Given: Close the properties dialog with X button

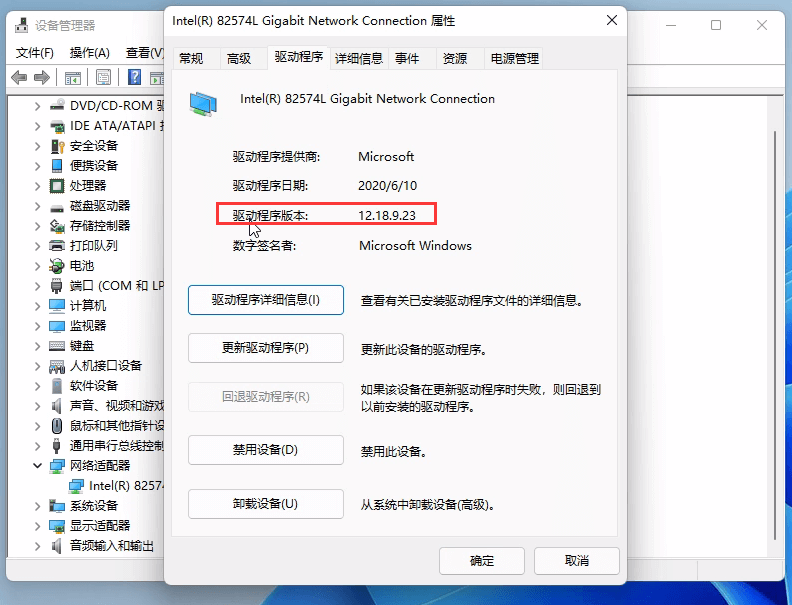Looking at the screenshot, I should coord(611,19).
